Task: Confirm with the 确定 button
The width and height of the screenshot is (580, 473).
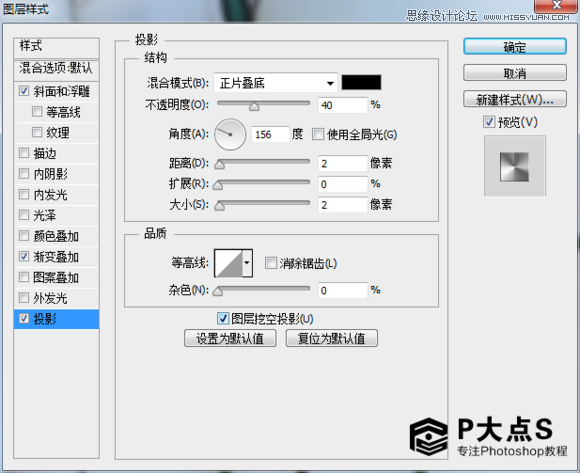Action: (515, 47)
